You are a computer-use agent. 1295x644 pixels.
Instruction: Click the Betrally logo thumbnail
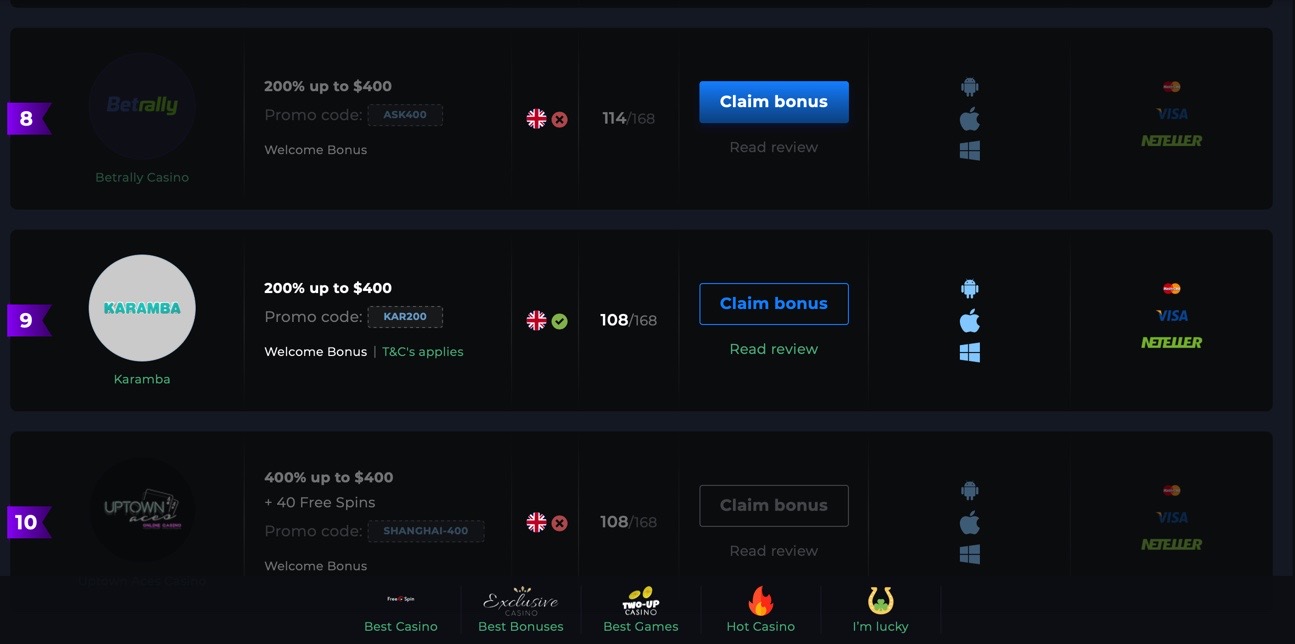coord(142,106)
